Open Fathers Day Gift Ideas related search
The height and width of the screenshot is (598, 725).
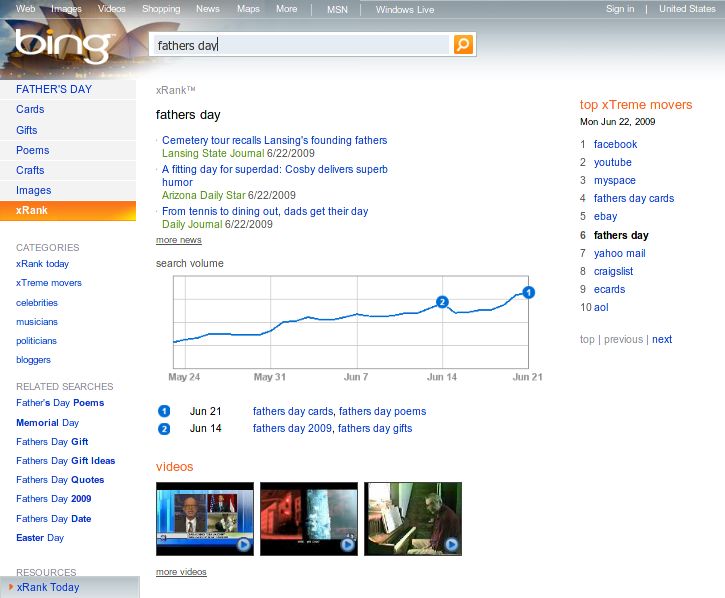point(65,461)
